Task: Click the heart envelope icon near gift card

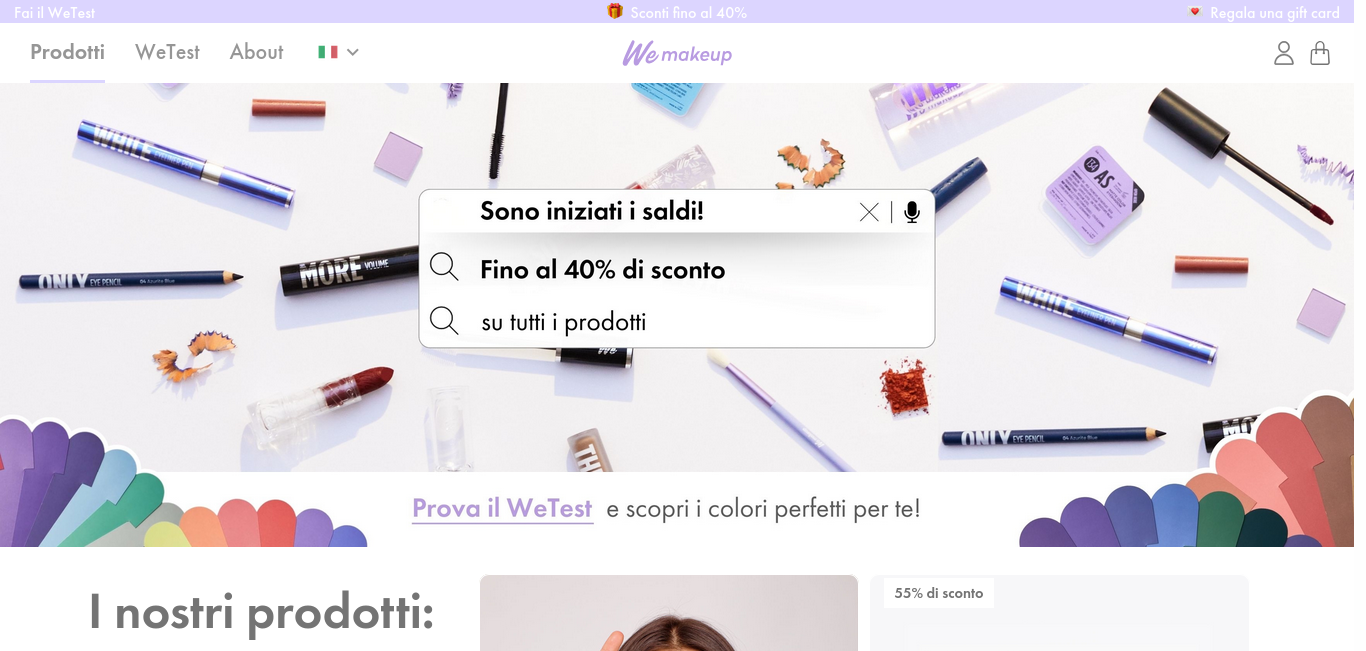Action: pos(1195,12)
